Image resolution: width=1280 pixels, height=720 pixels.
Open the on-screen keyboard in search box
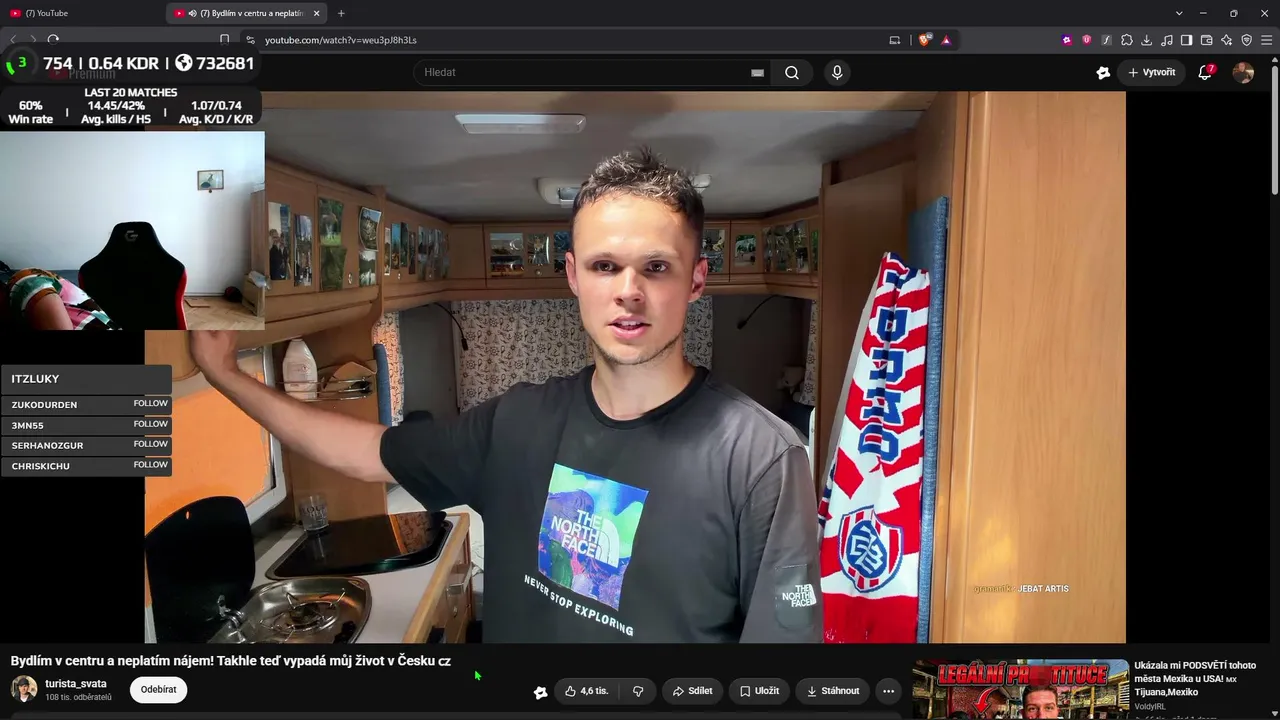pyautogui.click(x=757, y=72)
